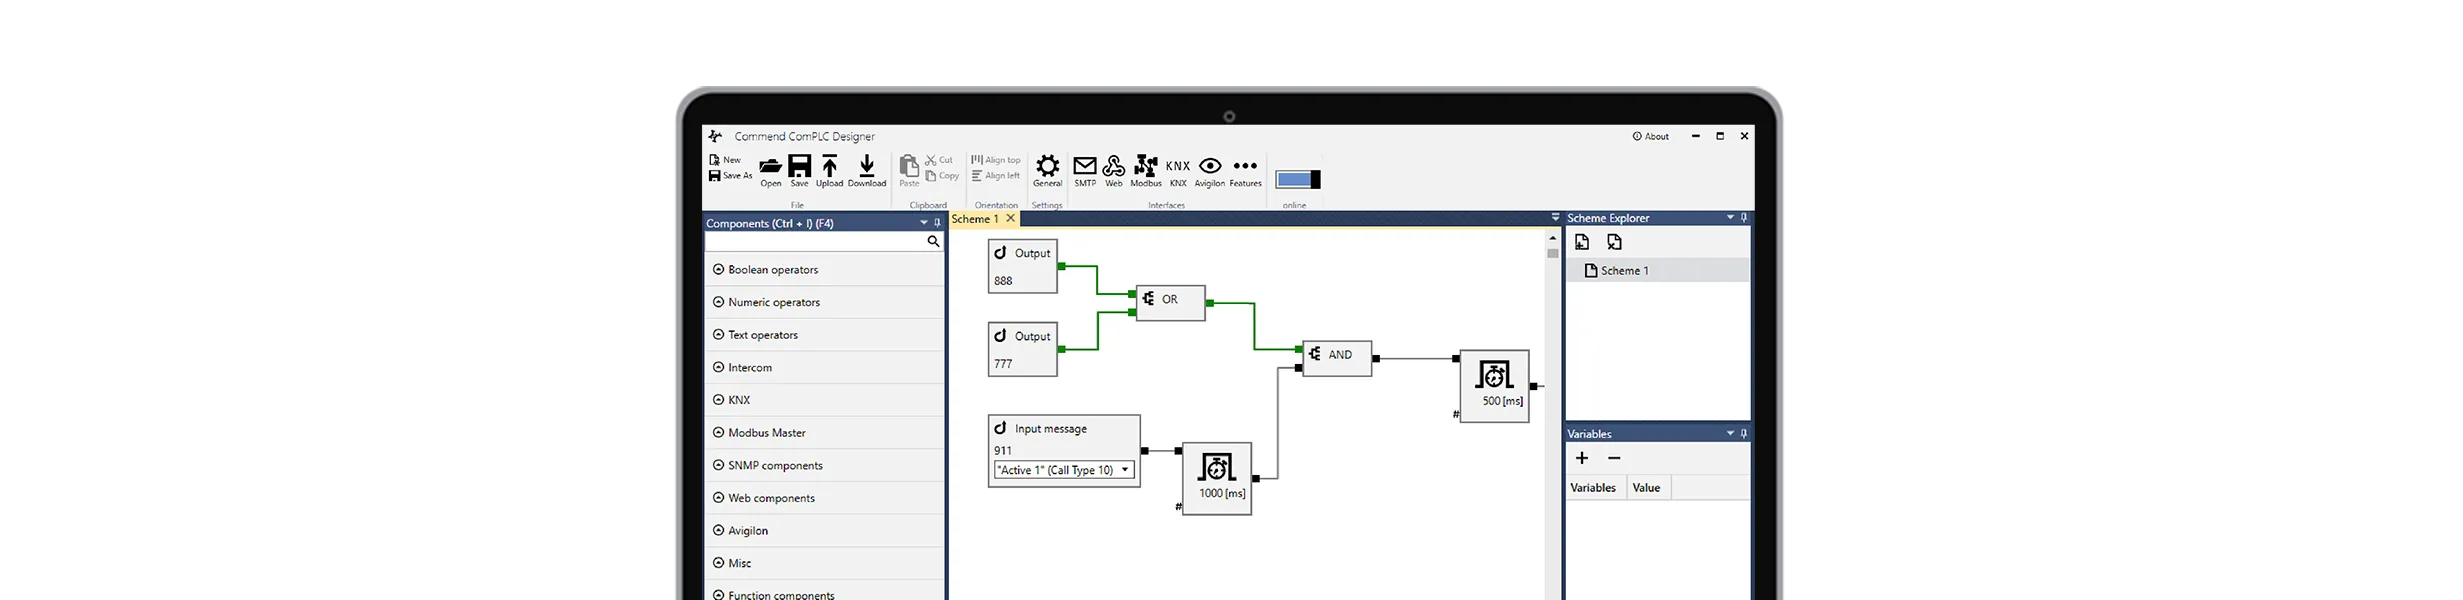This screenshot has height=600, width=2463.
Task: Pin the Scheme Explorer panel
Action: [x=1744, y=218]
